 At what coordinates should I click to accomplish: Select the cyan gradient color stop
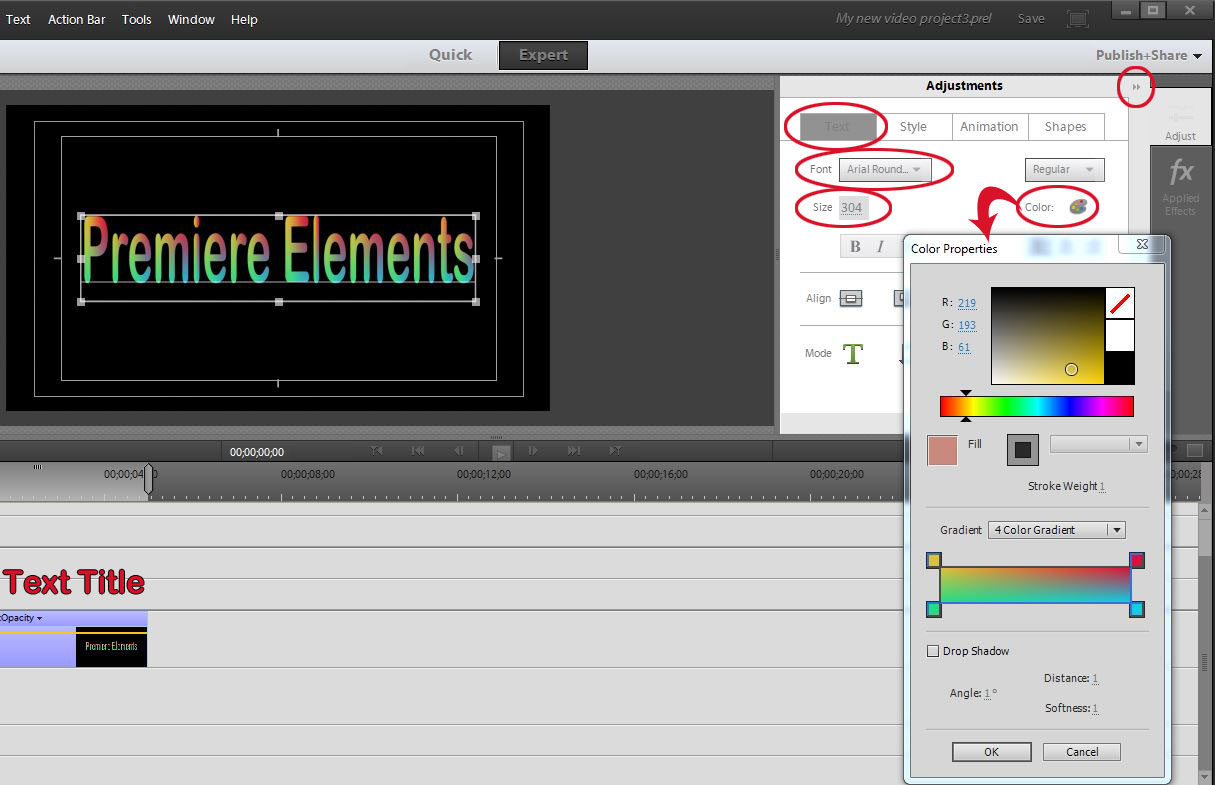click(1137, 609)
